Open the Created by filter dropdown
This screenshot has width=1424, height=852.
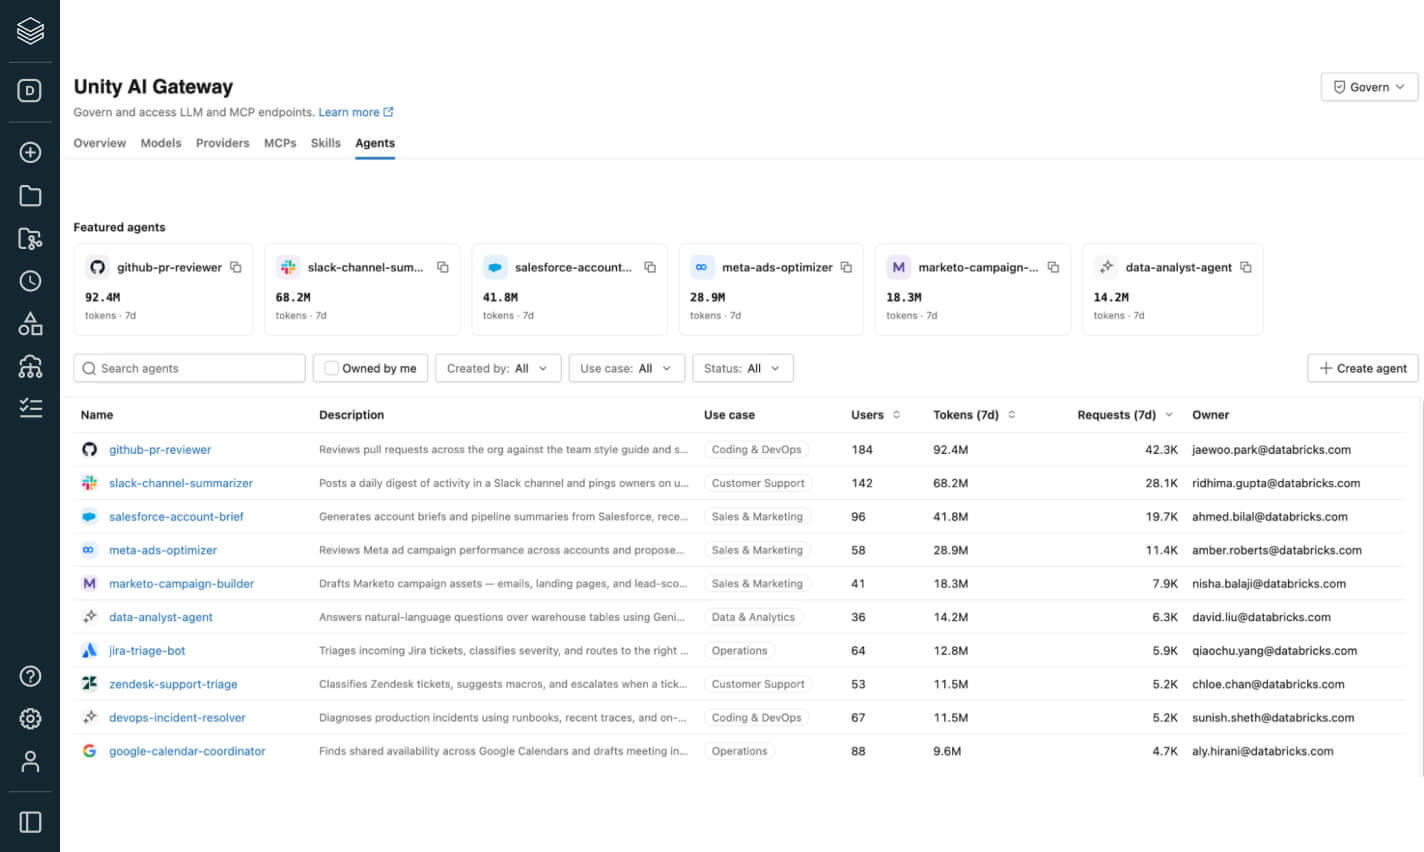click(498, 368)
